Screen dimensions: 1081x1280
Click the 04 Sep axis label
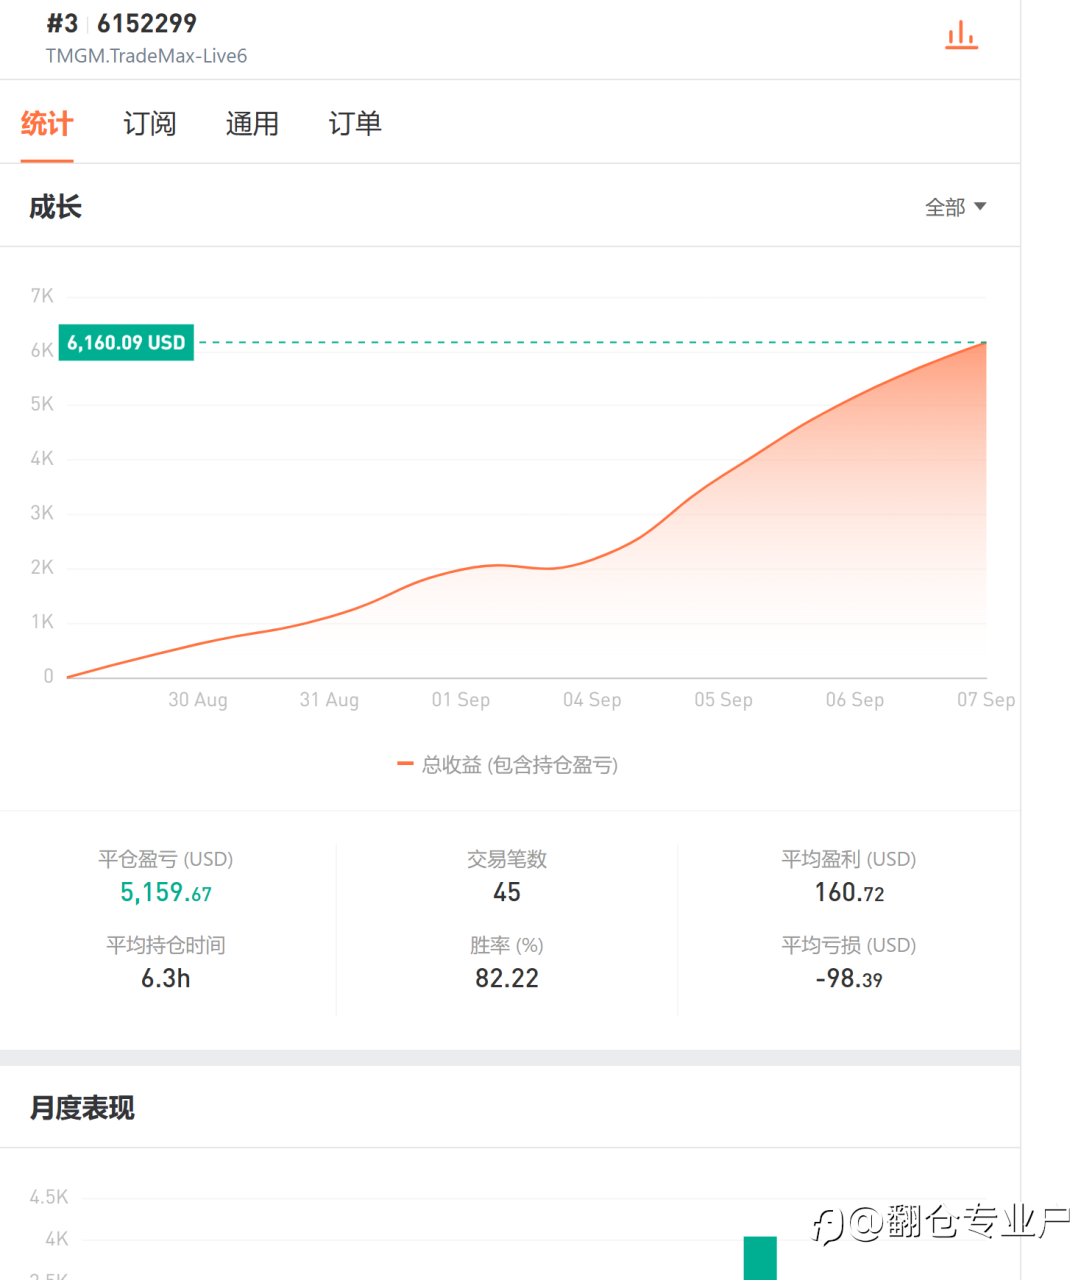pyautogui.click(x=592, y=700)
